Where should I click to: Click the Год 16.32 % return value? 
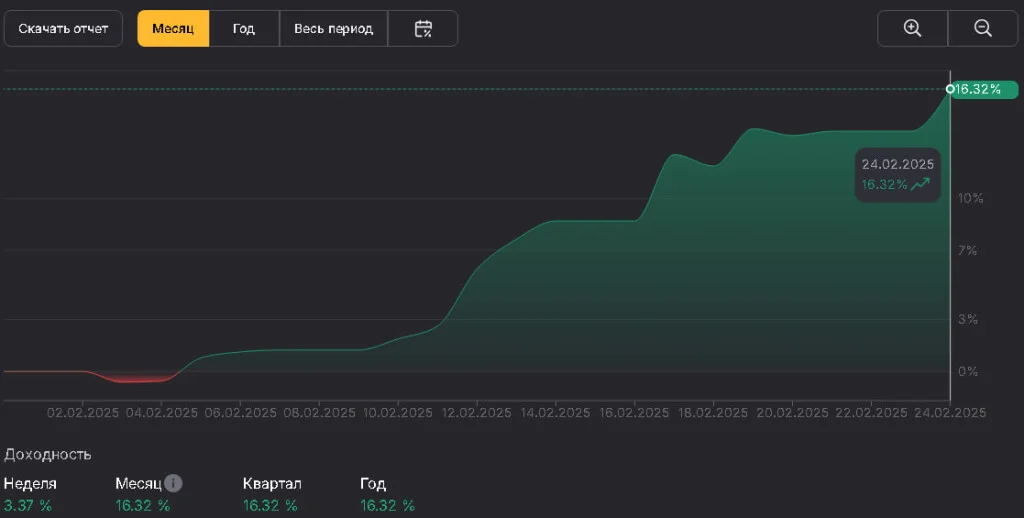coord(387,506)
